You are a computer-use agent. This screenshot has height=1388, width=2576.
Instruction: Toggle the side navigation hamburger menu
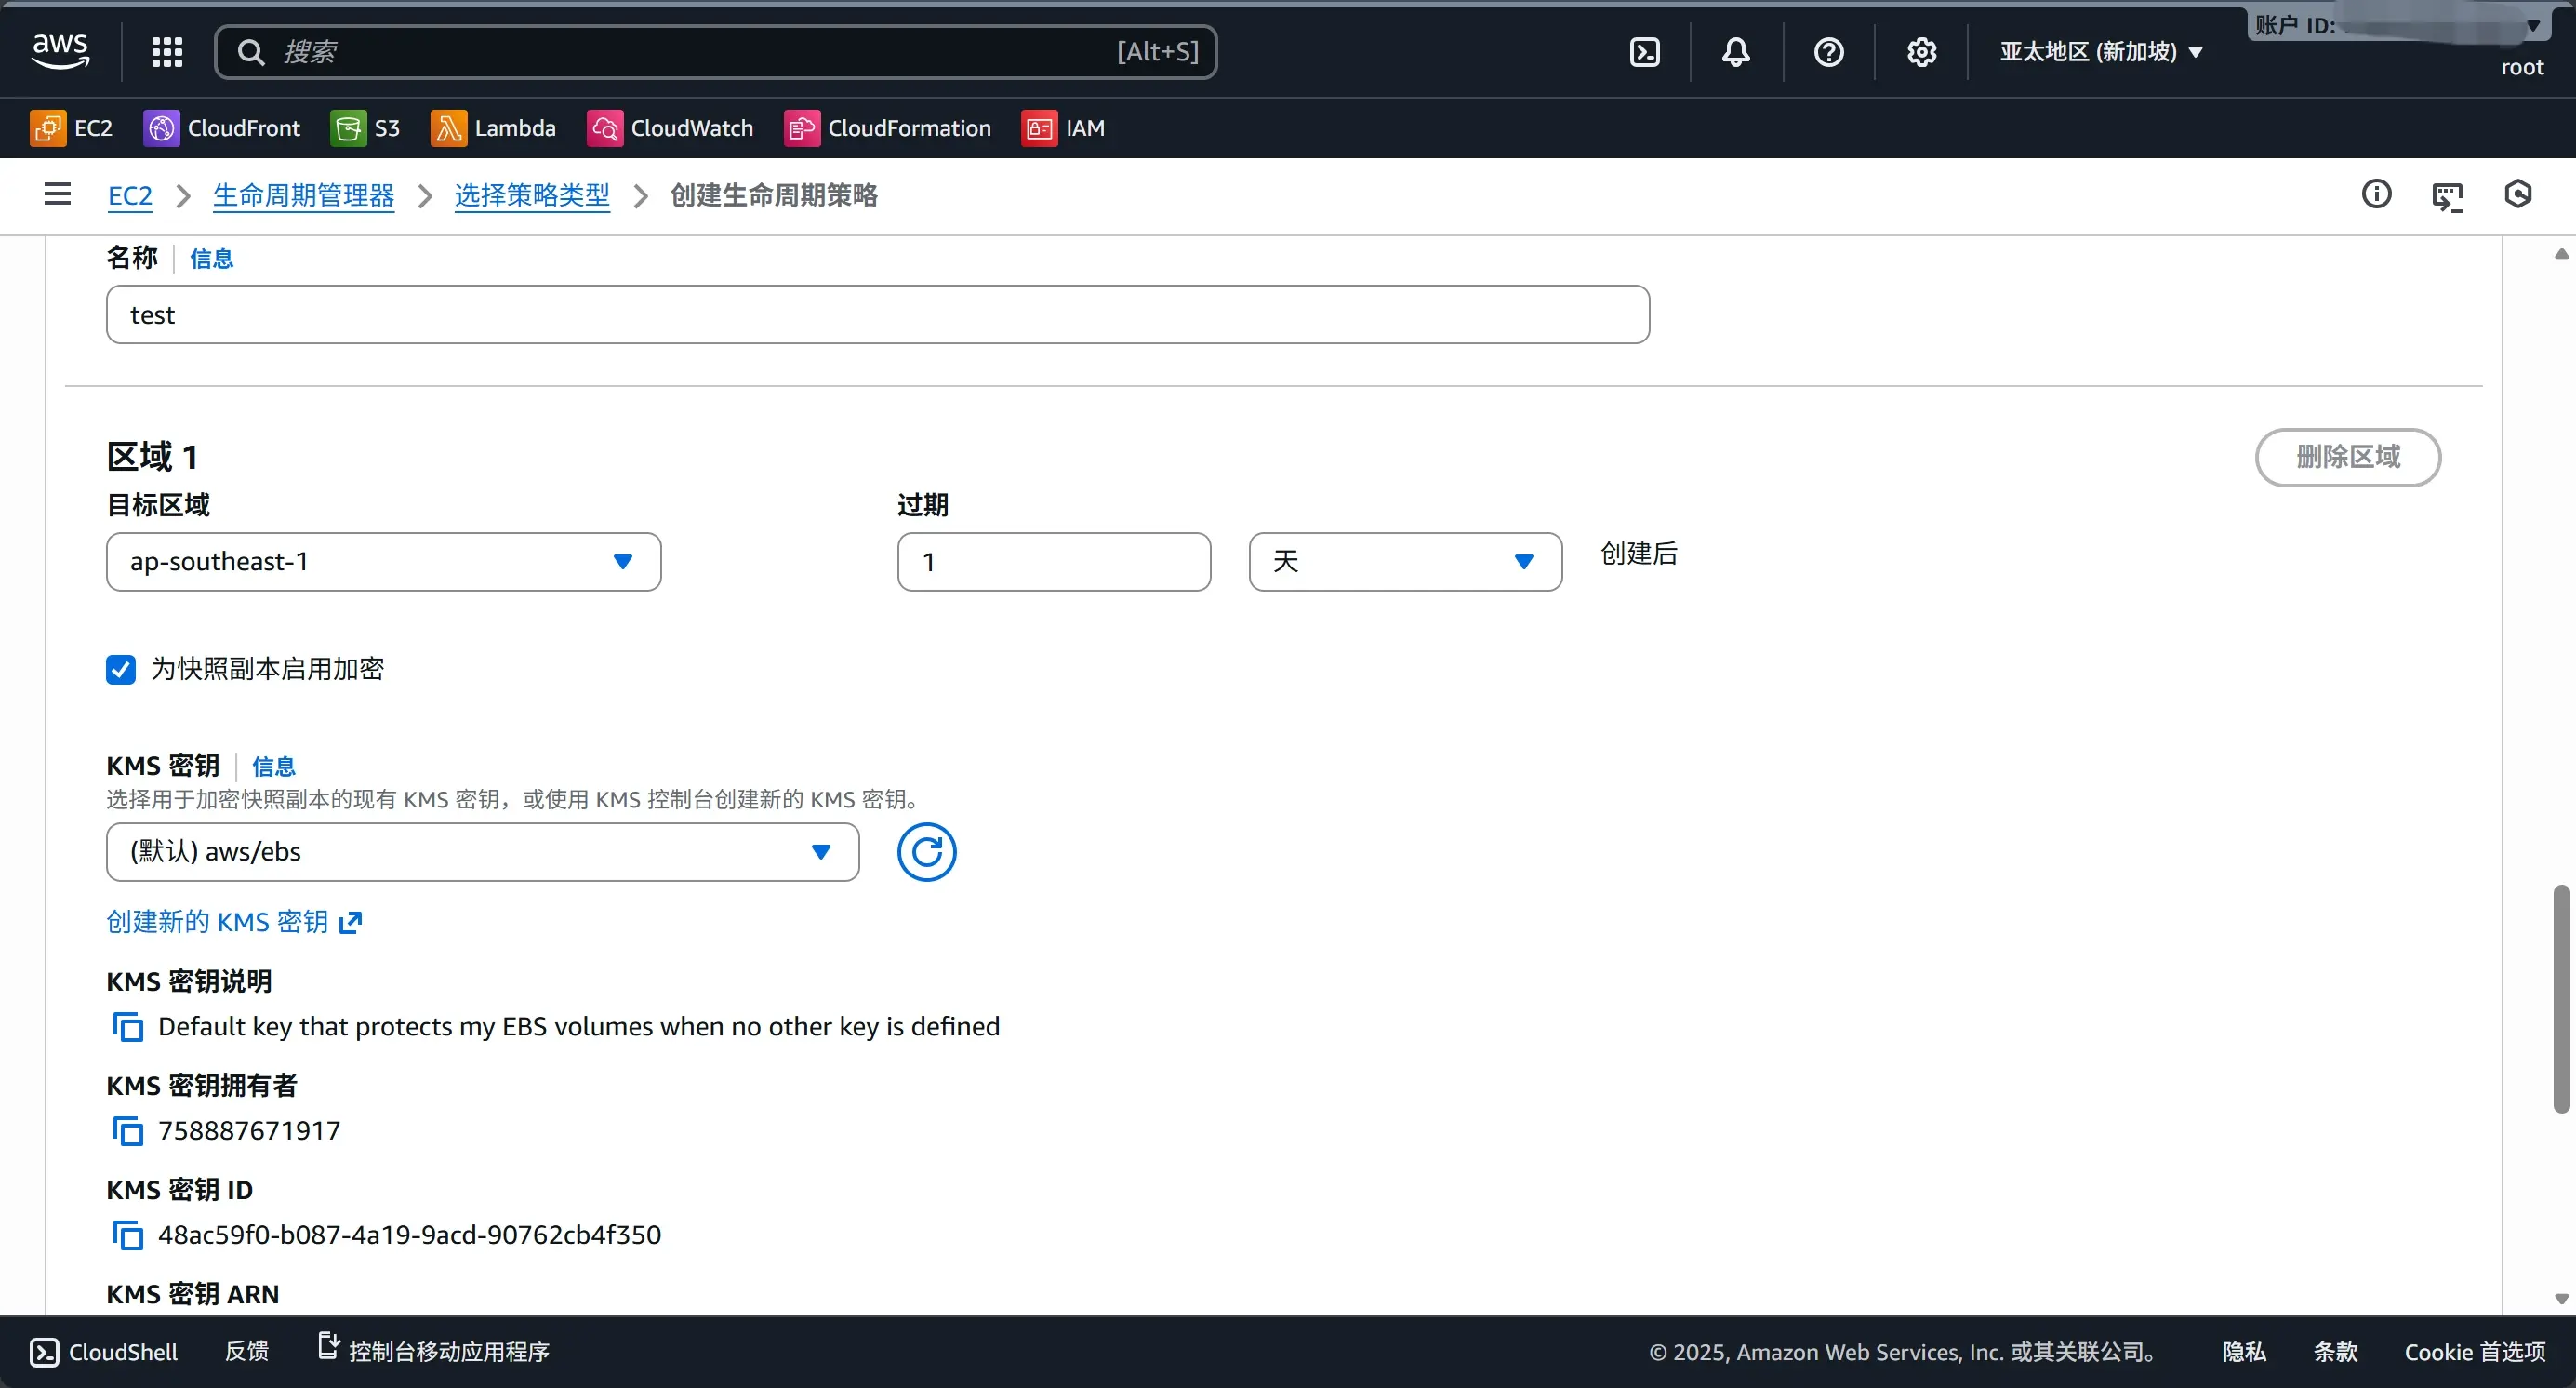point(58,194)
